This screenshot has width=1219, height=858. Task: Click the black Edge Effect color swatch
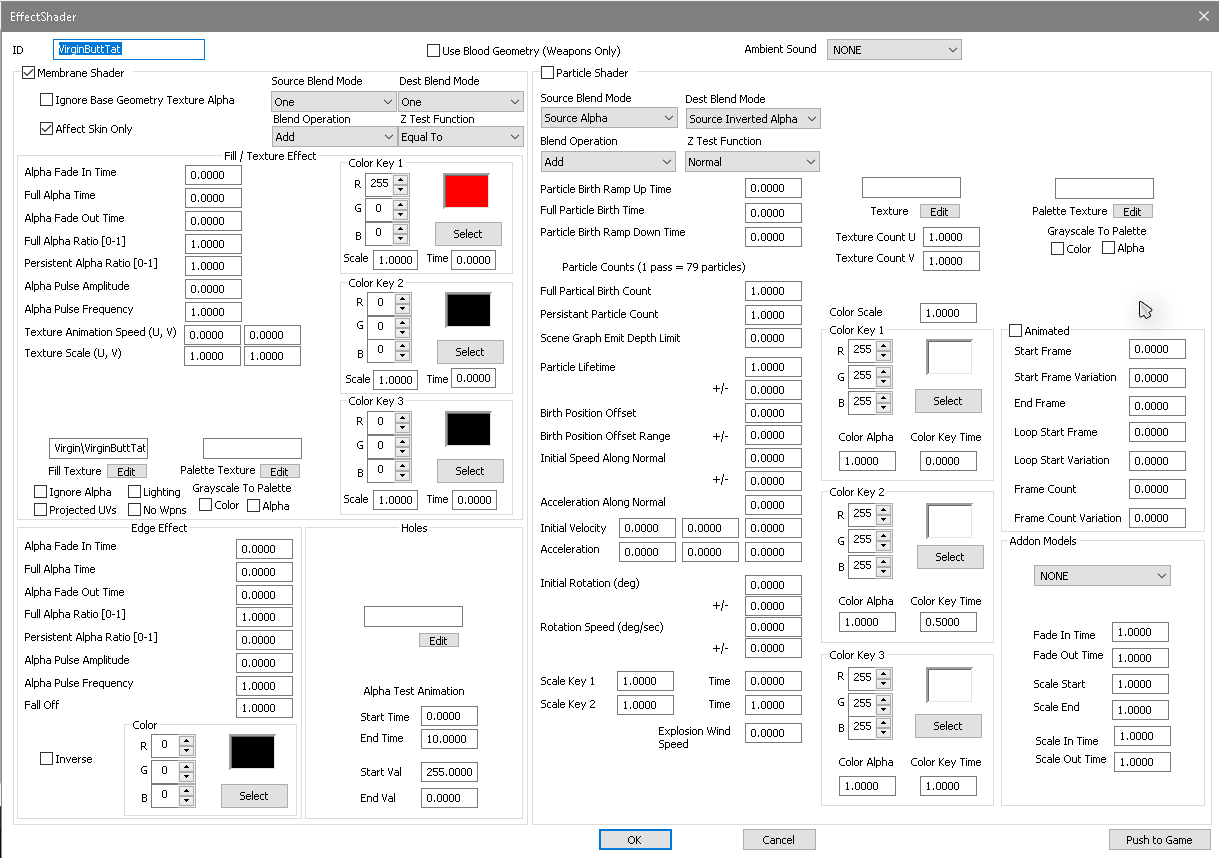pos(252,752)
